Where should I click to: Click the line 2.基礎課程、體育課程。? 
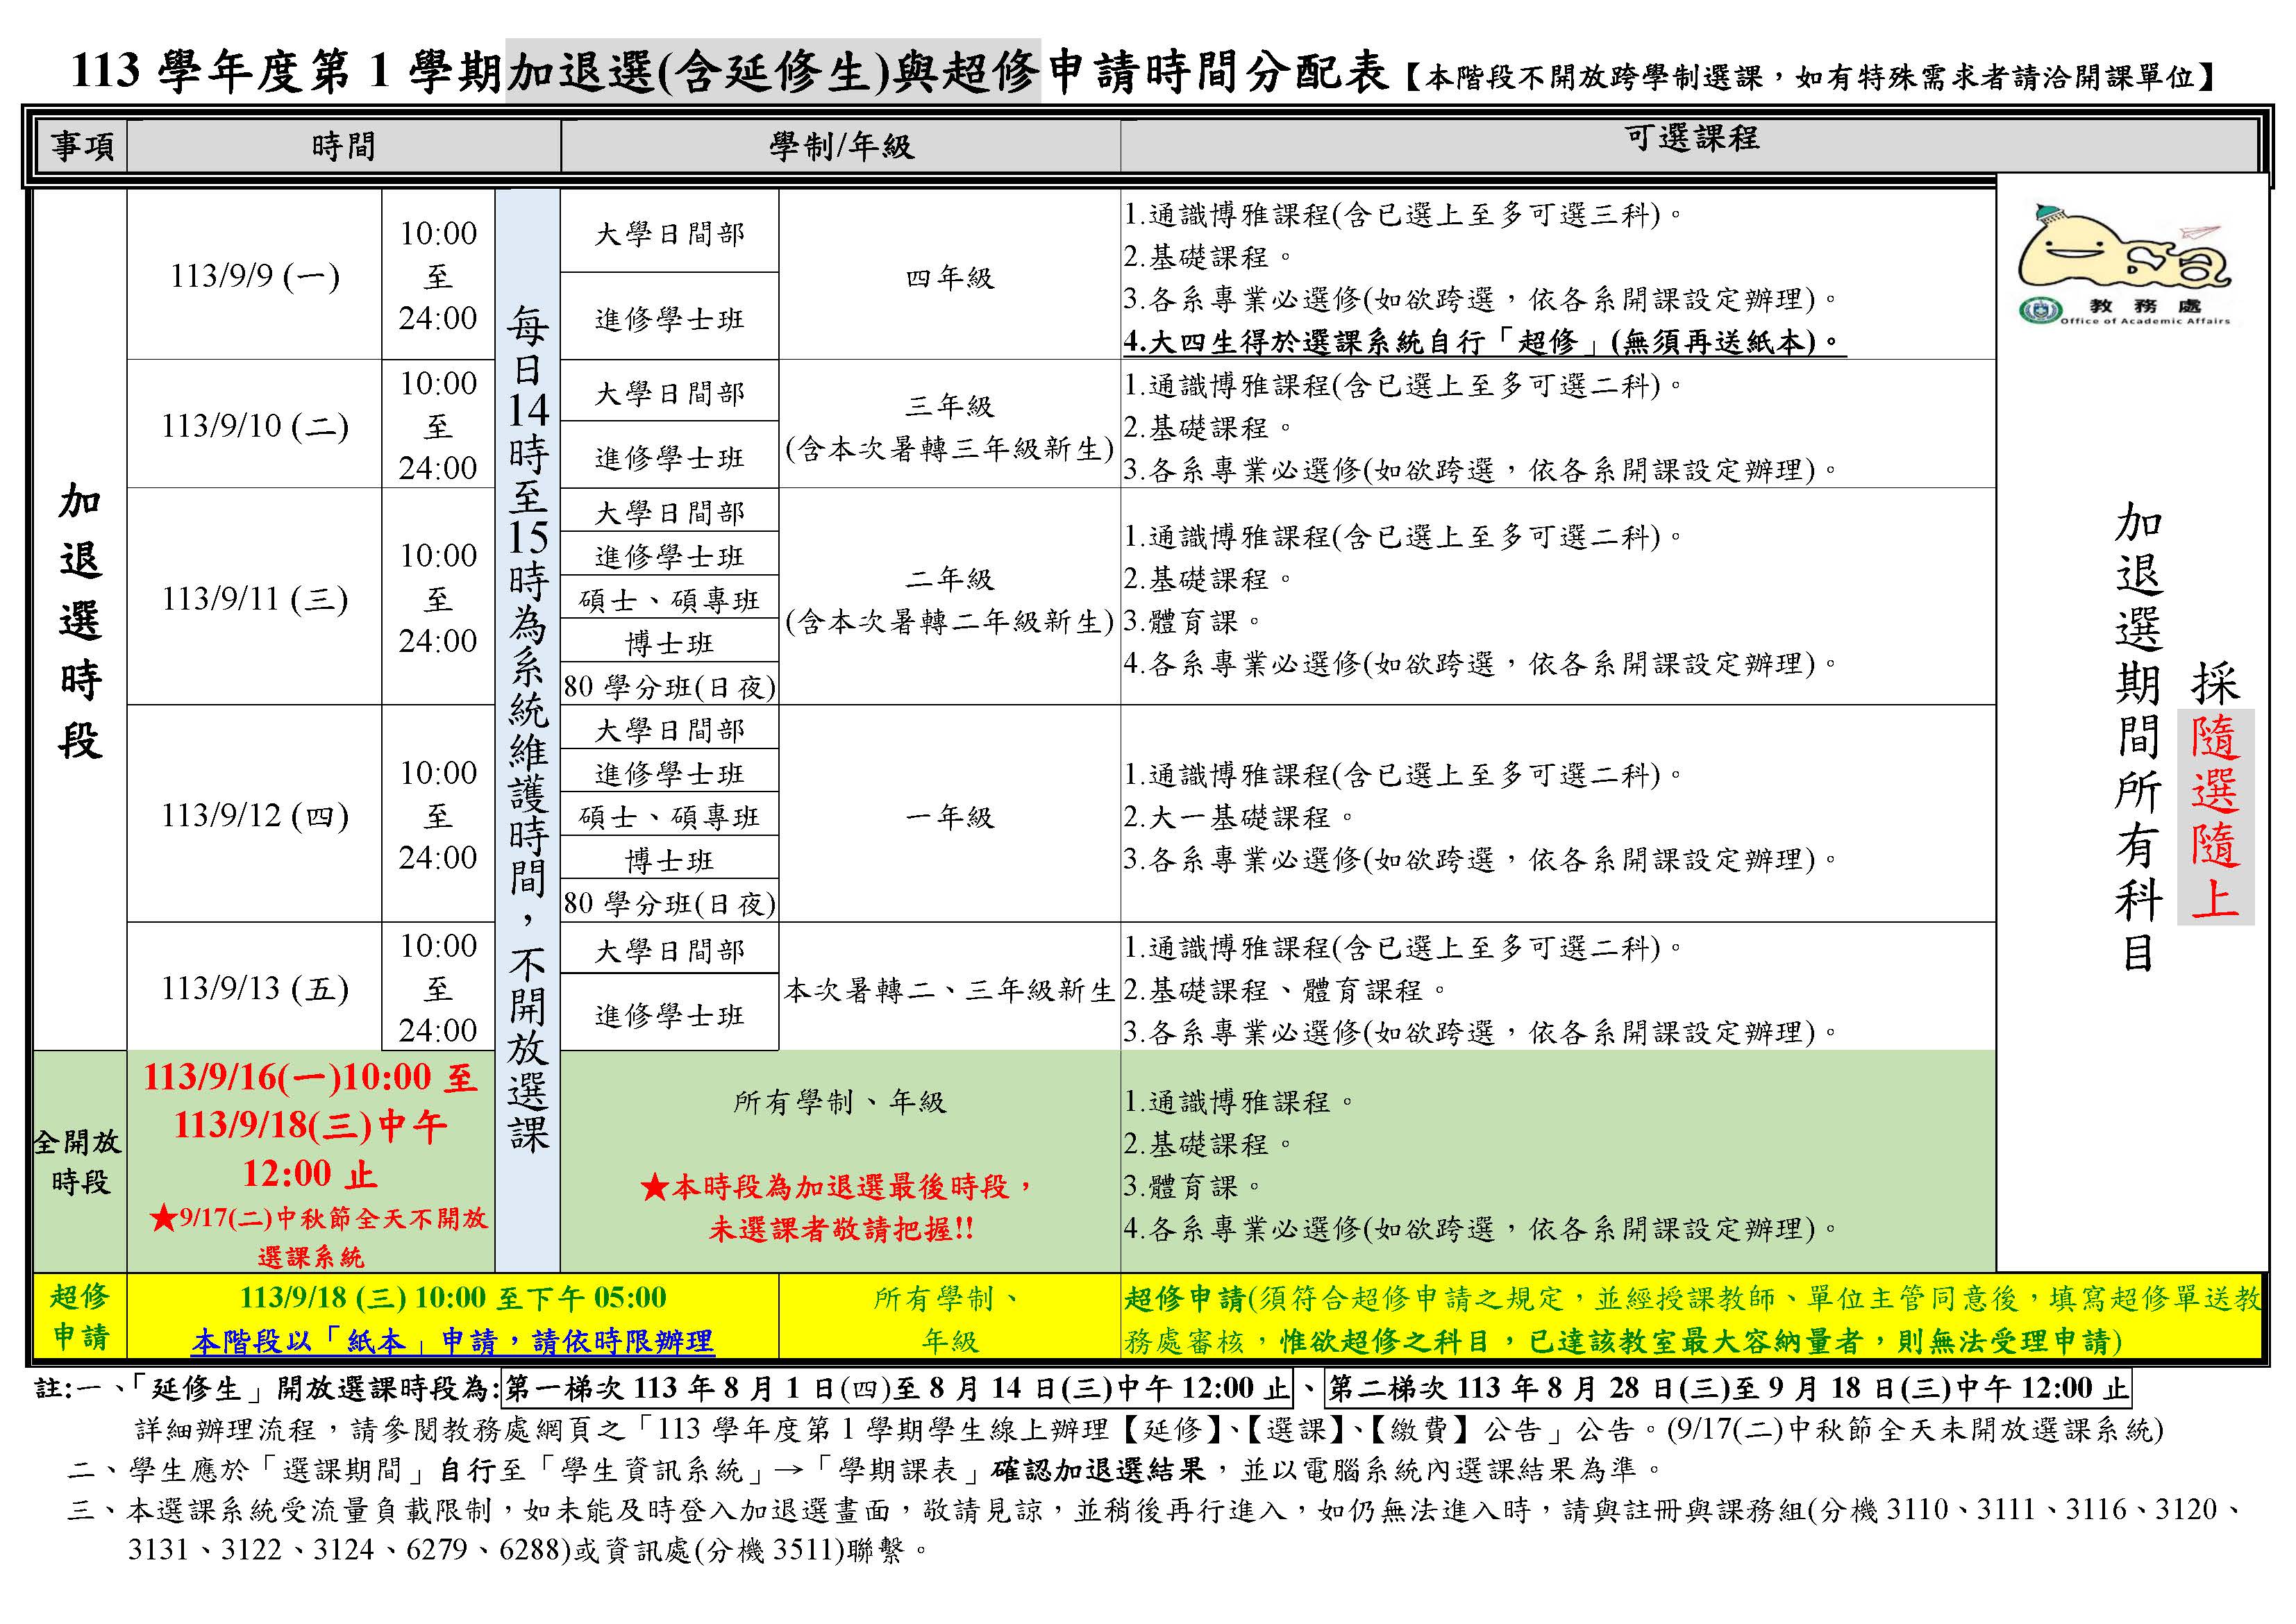(1286, 990)
